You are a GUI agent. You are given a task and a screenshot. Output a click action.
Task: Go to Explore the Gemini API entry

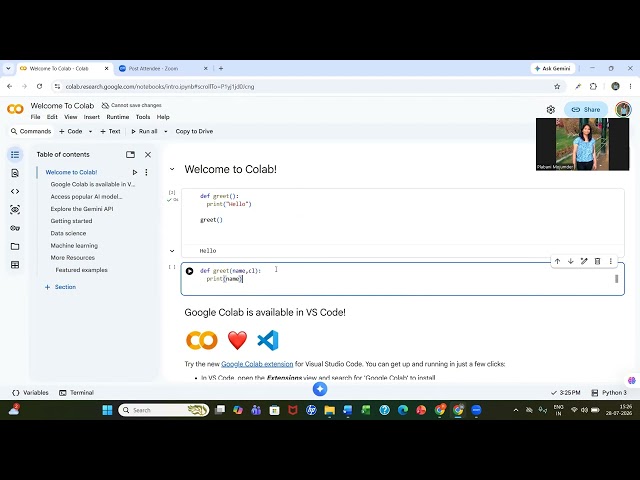[x=82, y=209]
